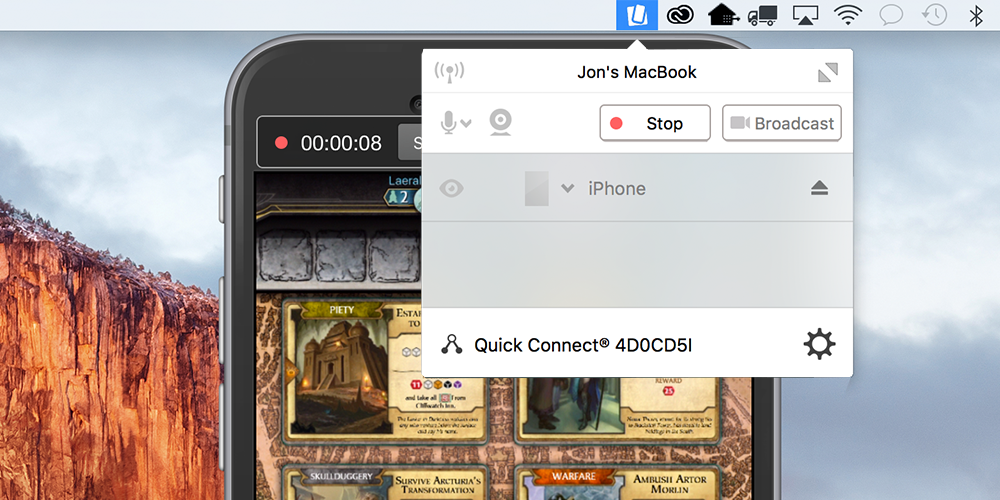Screen dimensions: 1000x500
Task: Expand the iPhone device options chevron
Action: 568,188
